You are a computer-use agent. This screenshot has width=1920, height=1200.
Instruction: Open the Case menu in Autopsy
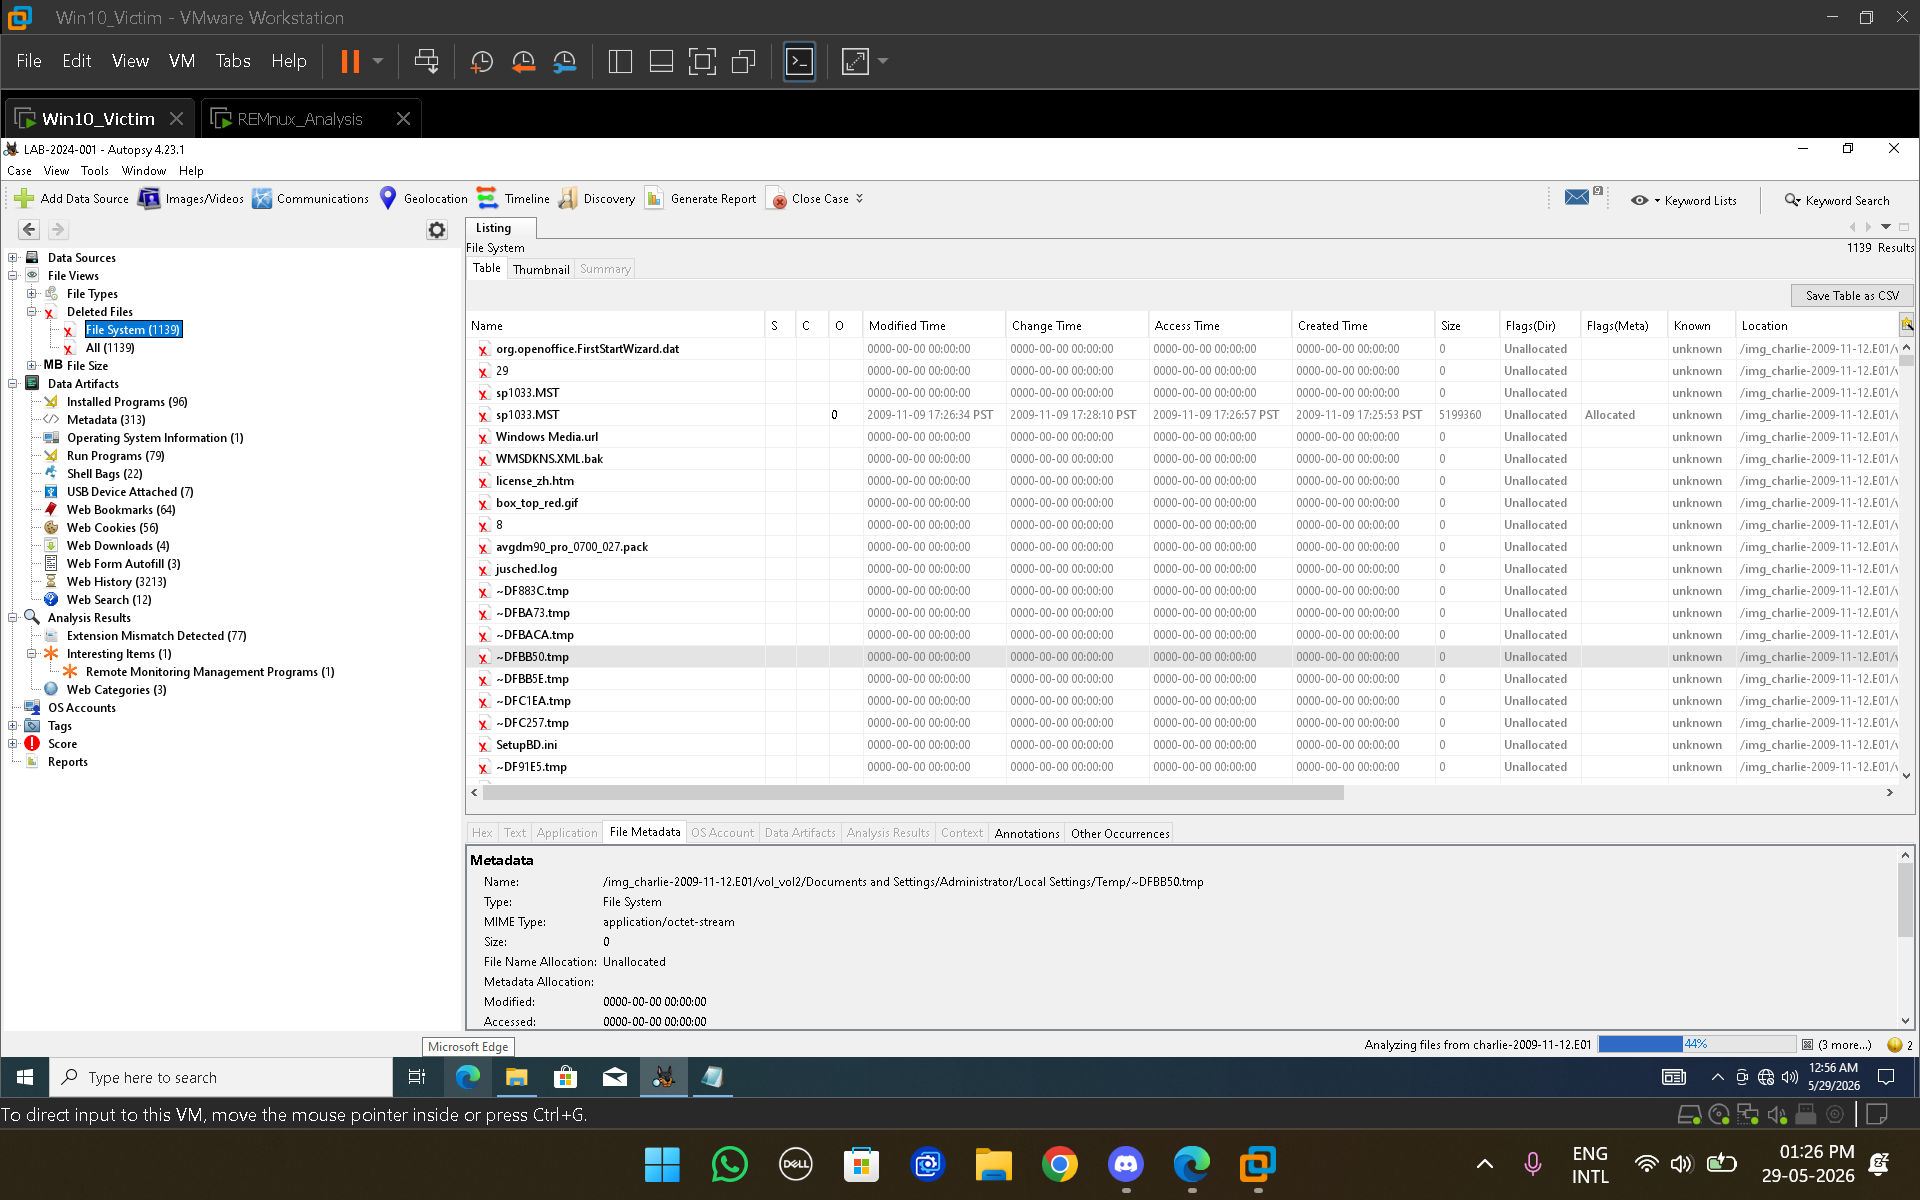tap(19, 171)
